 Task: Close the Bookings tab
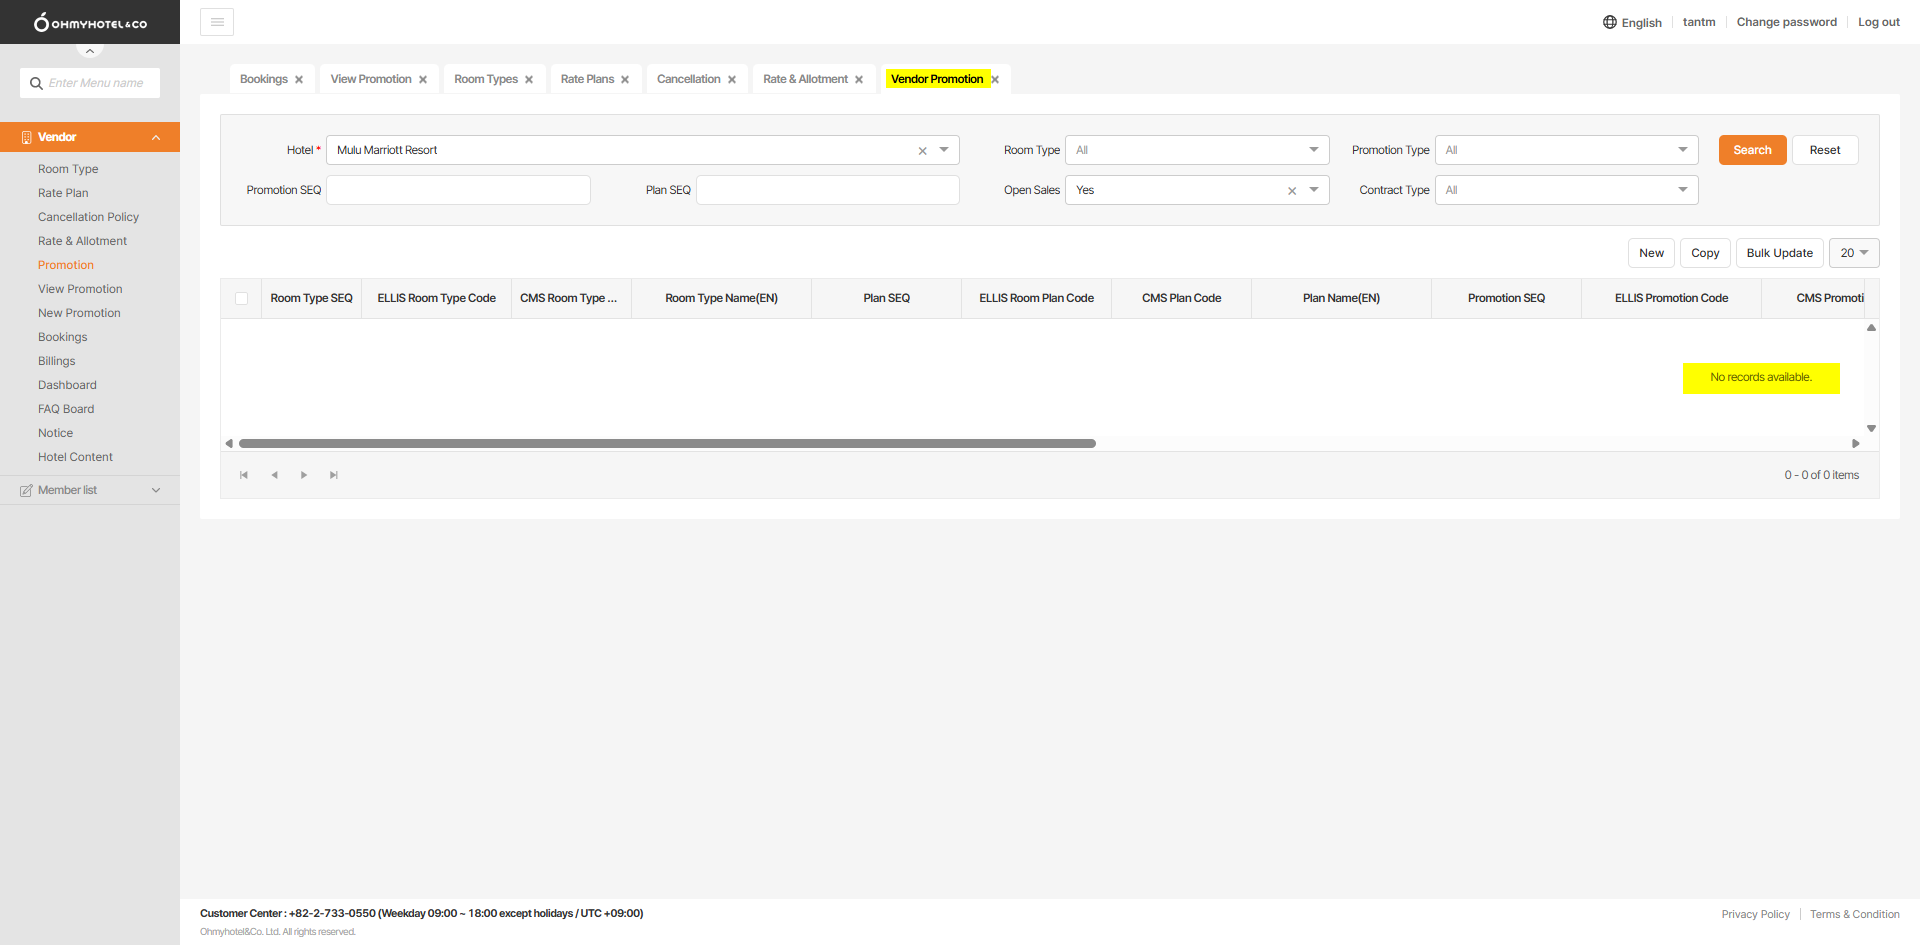coord(299,80)
